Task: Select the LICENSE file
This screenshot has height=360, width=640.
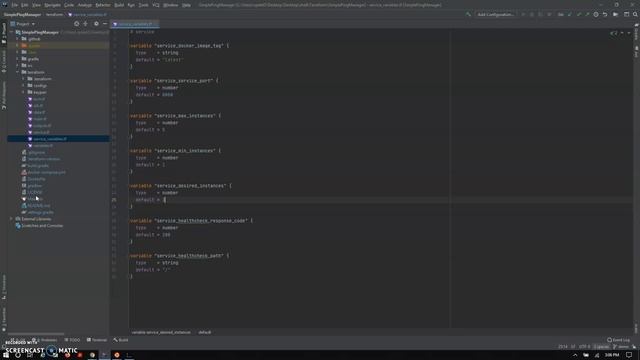Action: (34, 192)
